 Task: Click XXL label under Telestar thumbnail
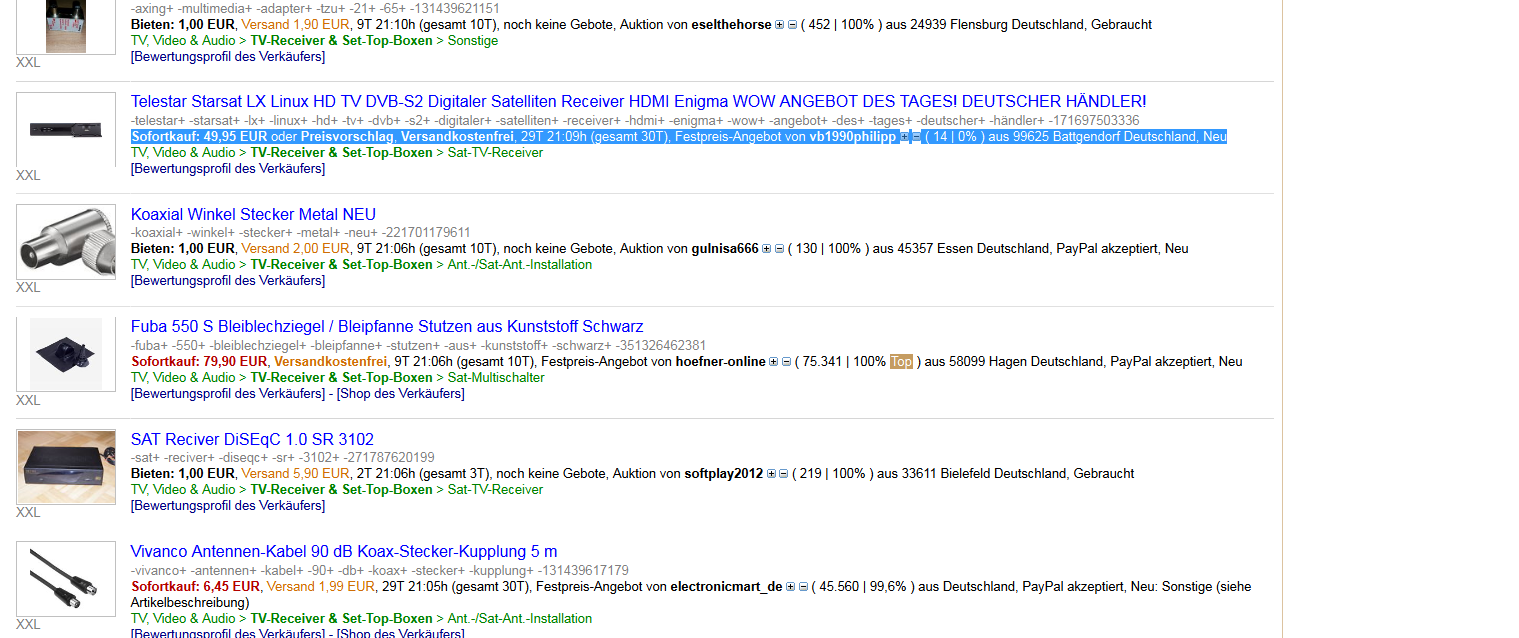point(28,175)
